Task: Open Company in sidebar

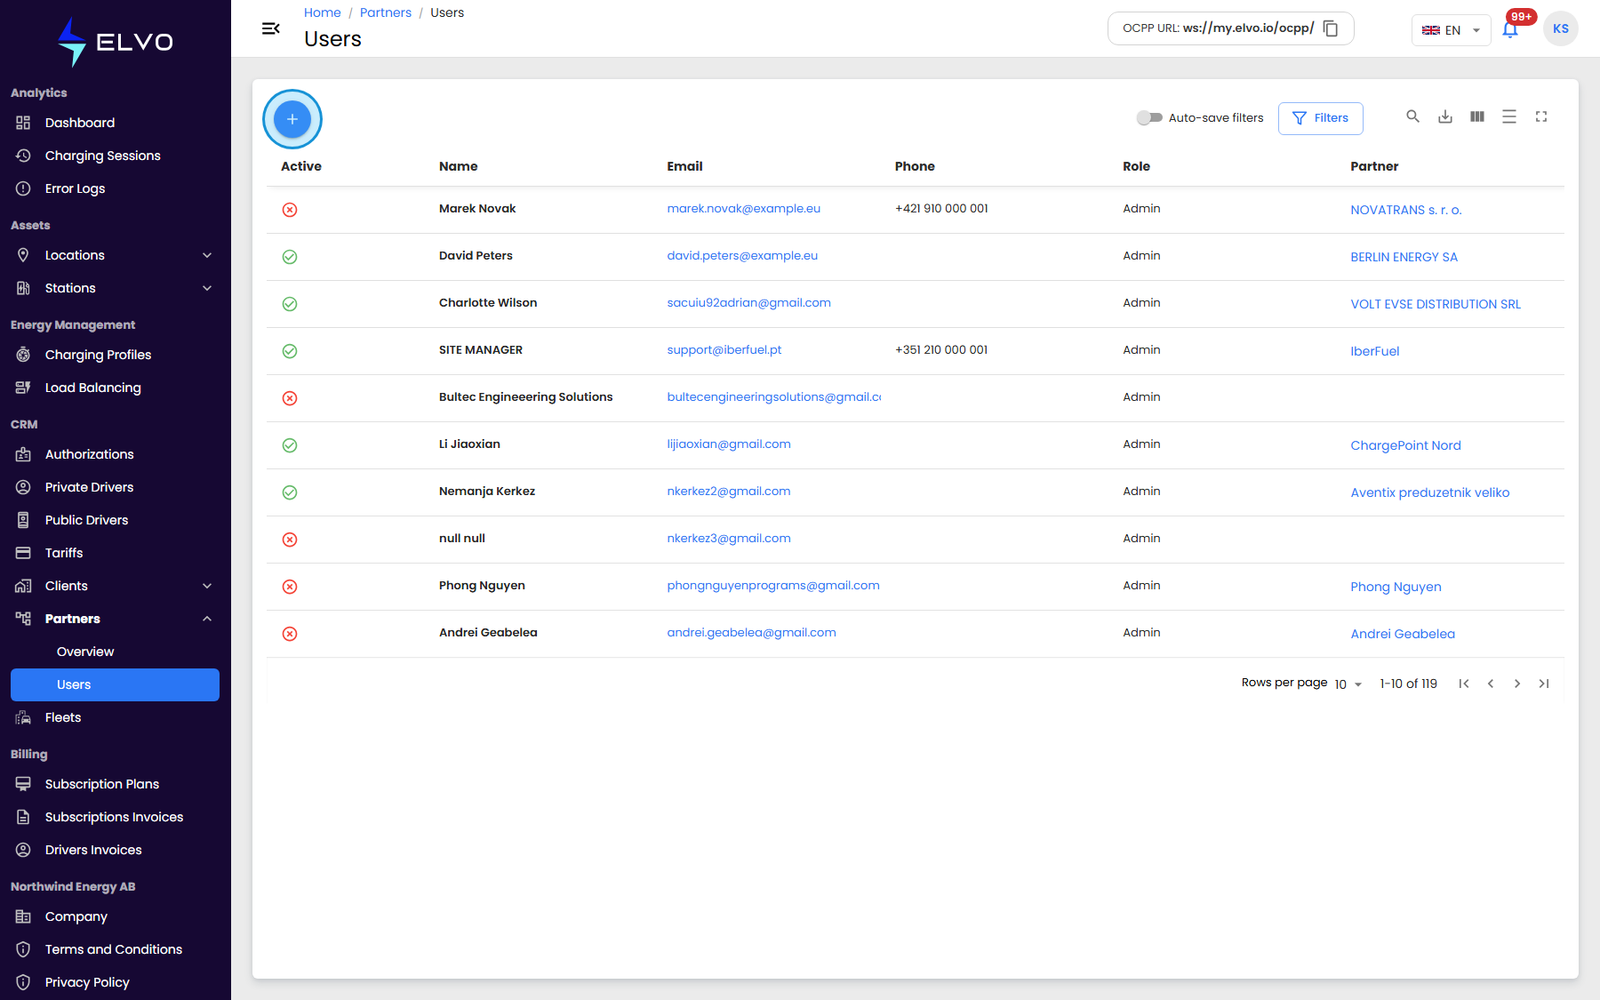Action: (115, 917)
